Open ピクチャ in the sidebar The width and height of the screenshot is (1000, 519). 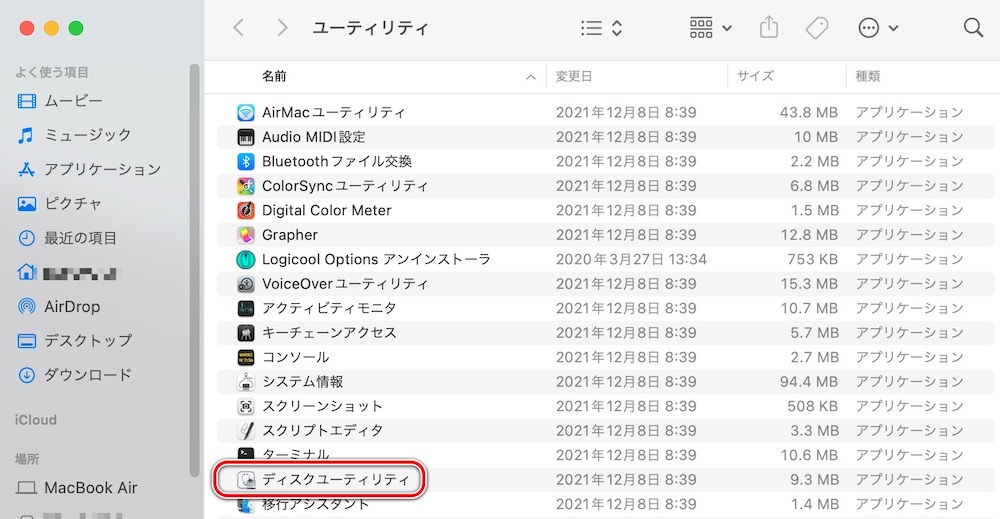(x=60, y=204)
